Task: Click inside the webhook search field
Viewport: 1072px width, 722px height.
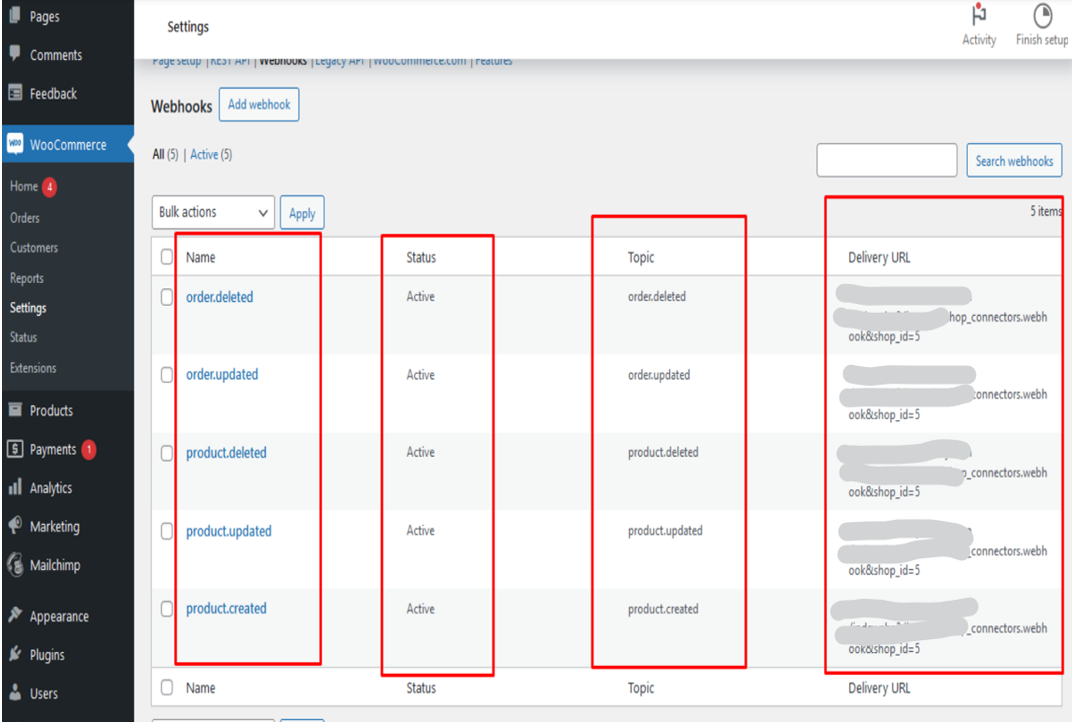Action: [886, 160]
